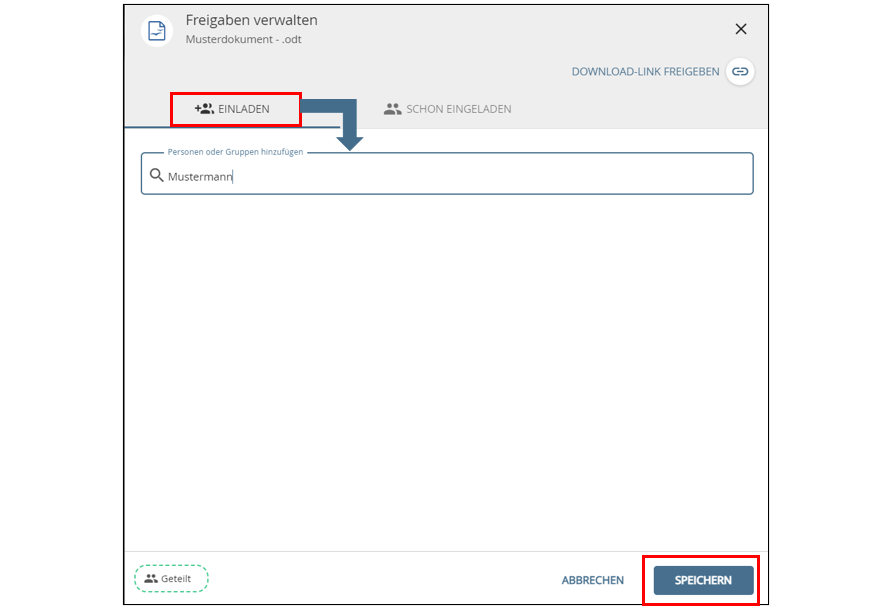Viewport: 890px width, 615px height.
Task: Click the Geteilt status chip
Action: [x=171, y=579]
